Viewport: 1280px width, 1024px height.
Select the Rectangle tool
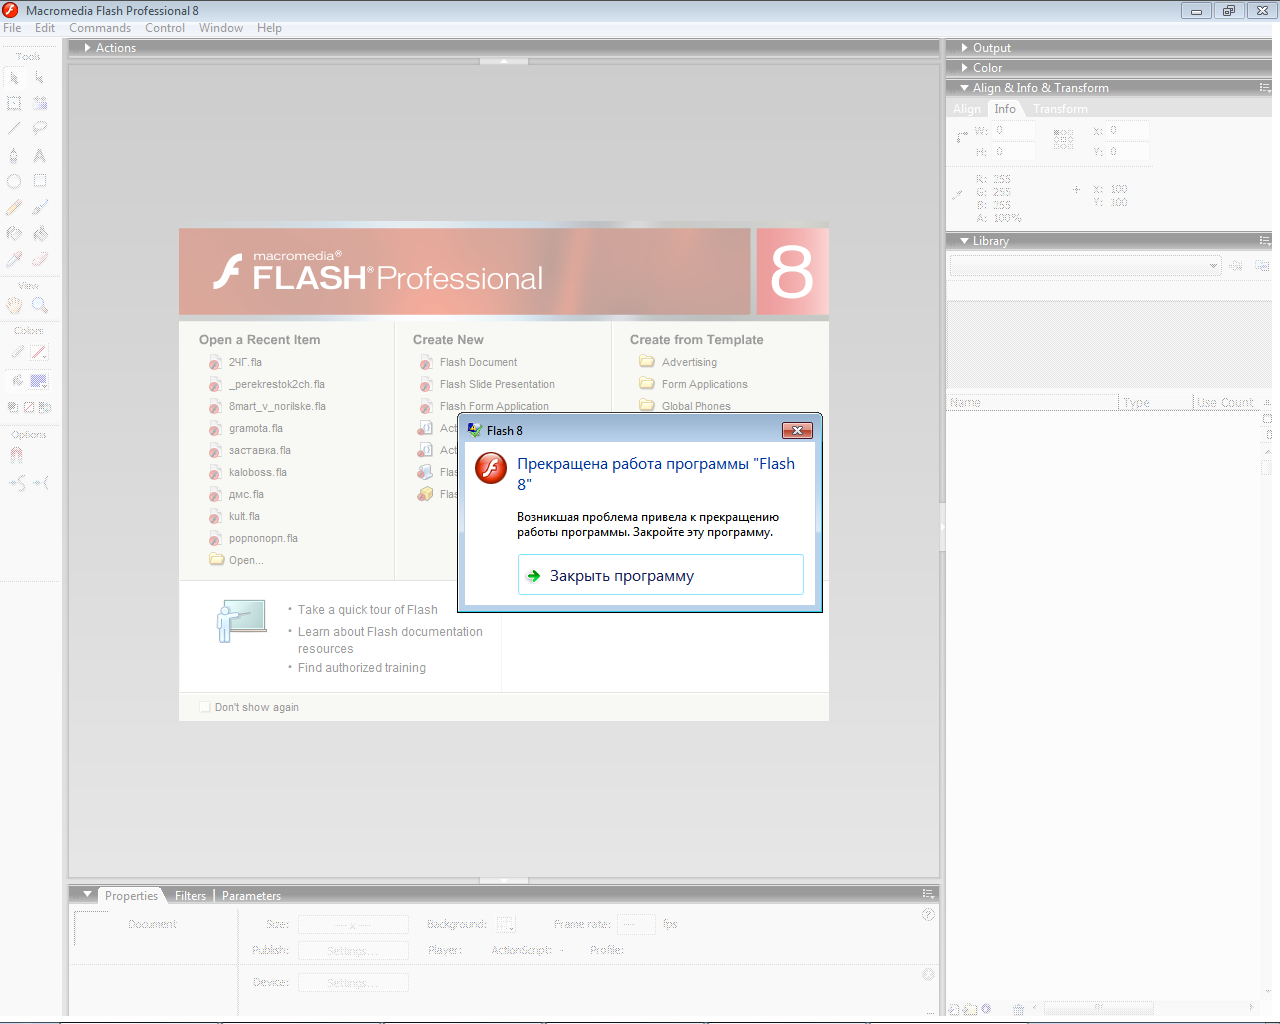(x=40, y=181)
